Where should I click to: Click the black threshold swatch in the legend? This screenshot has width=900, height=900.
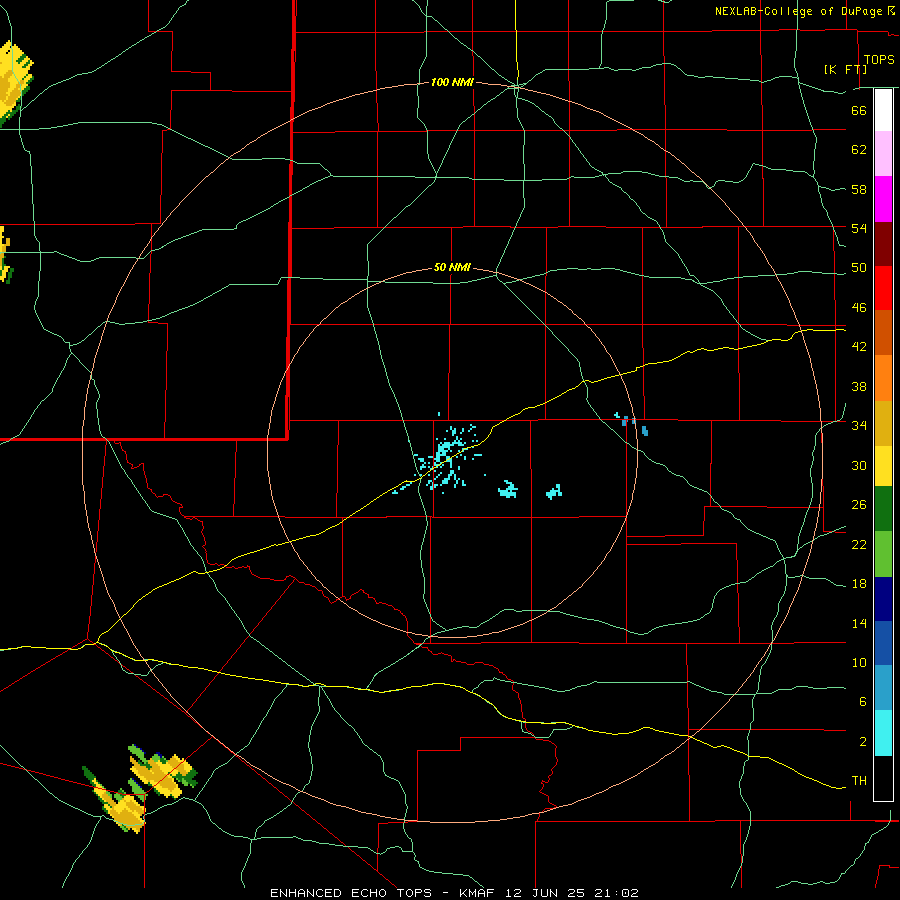(883, 778)
